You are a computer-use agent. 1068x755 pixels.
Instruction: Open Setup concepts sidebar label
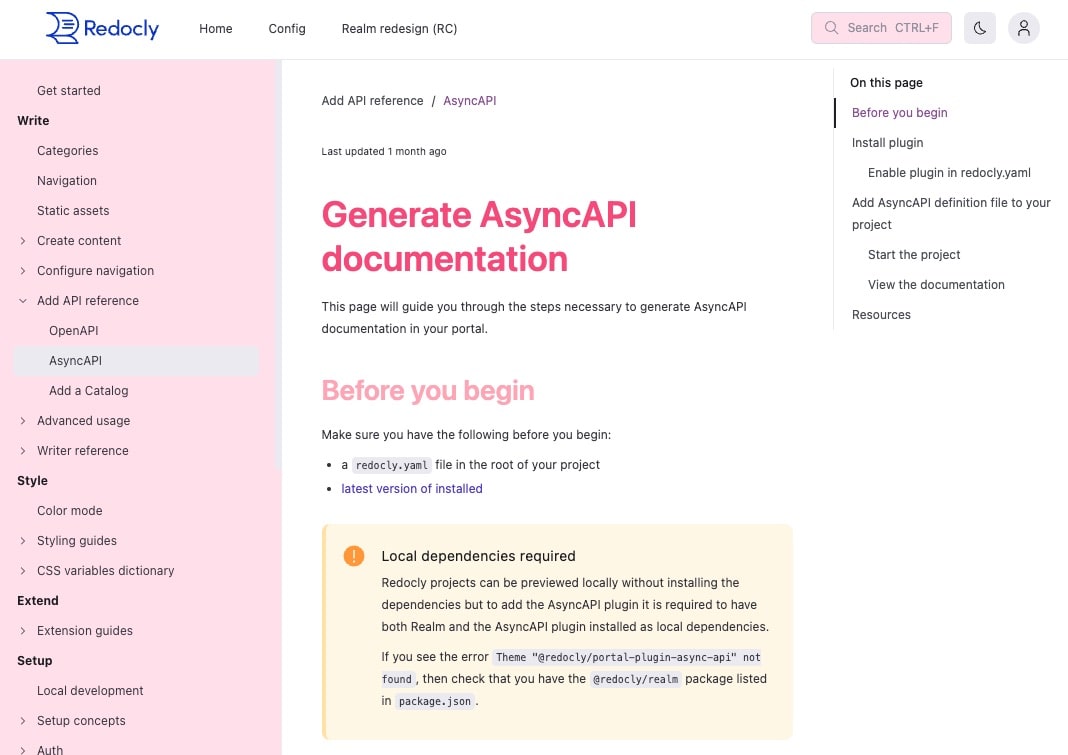coord(81,720)
